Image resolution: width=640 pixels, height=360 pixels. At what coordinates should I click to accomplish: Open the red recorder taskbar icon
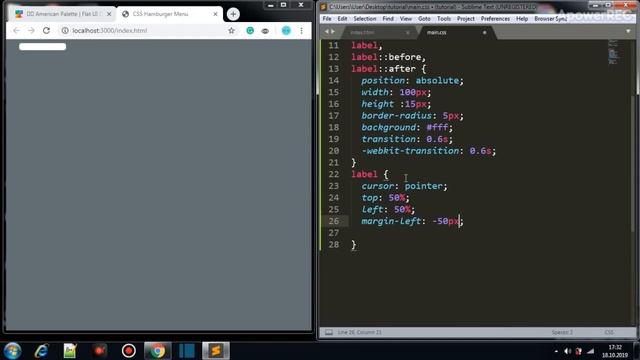pos(99,351)
